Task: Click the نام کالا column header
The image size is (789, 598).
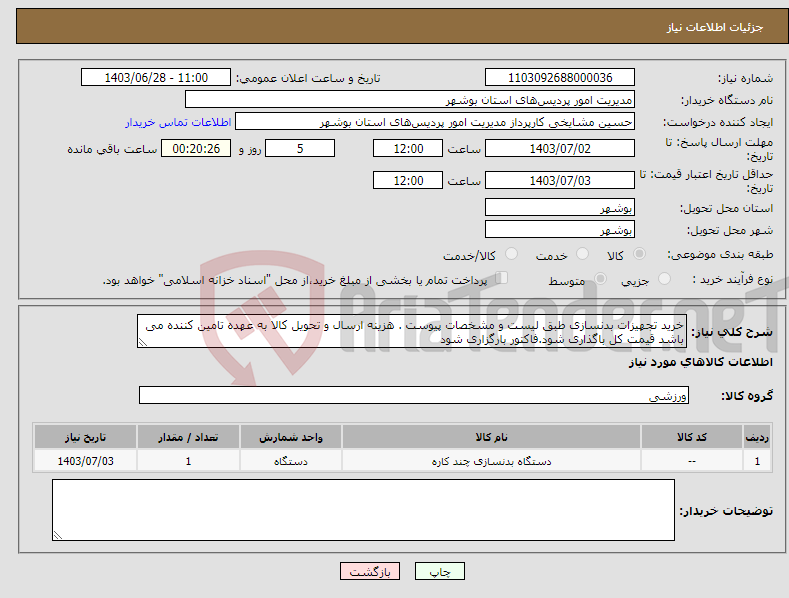Action: (x=492, y=437)
